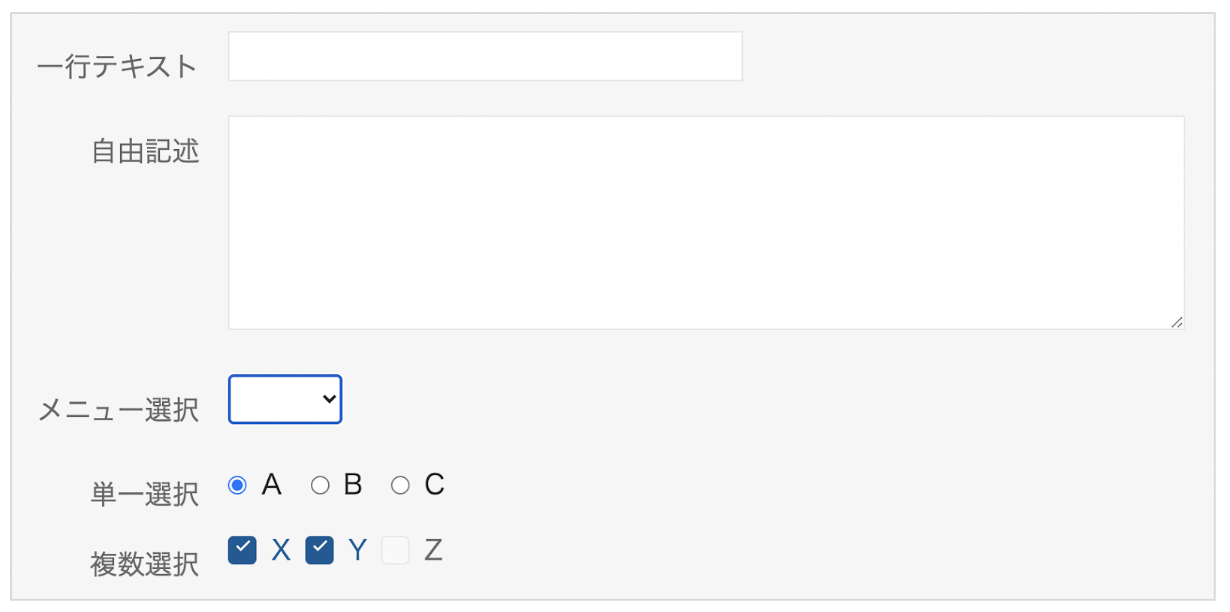The height and width of the screenshot is (612, 1230).
Task: Click the blue X label text
Action: click(x=281, y=550)
